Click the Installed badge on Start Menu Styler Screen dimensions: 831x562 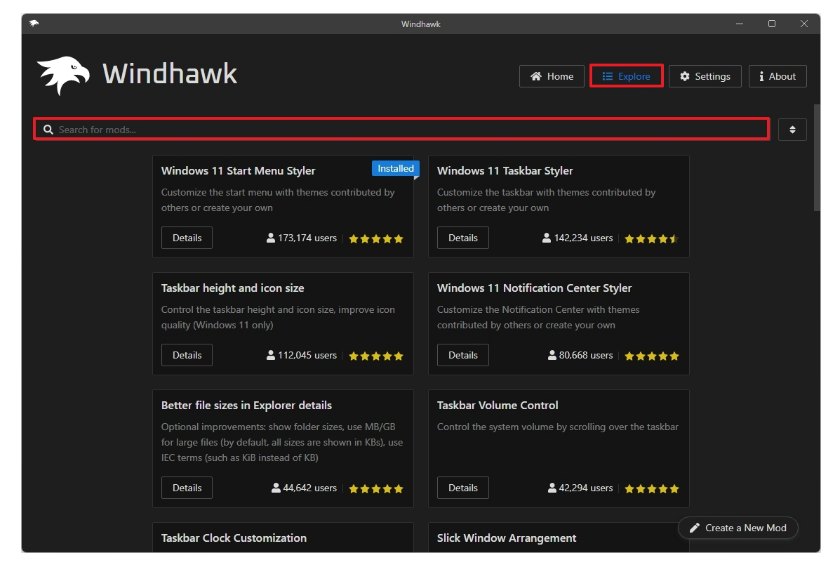[x=395, y=169]
